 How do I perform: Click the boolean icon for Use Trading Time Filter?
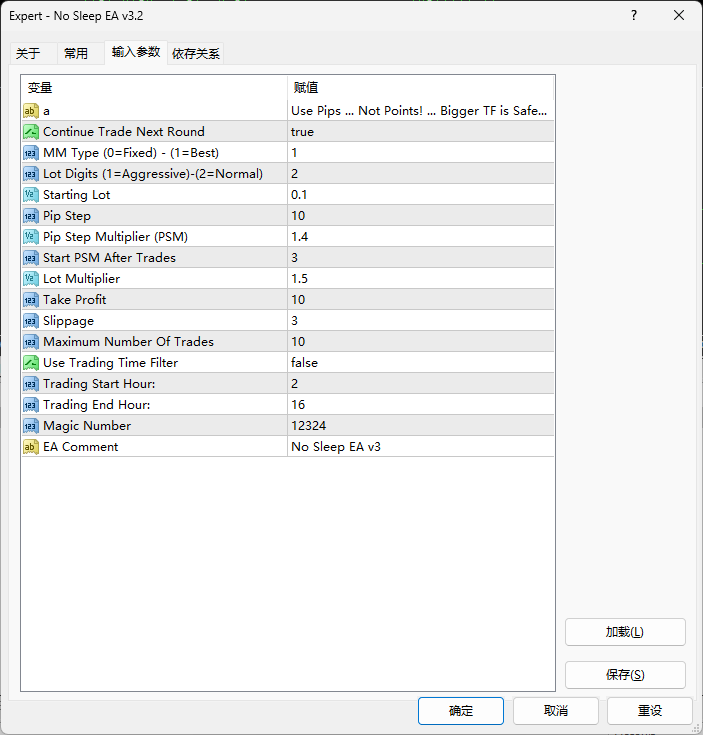click(31, 363)
